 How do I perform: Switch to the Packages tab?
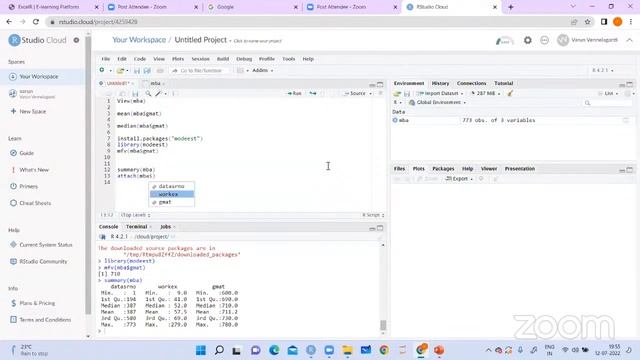click(443, 169)
